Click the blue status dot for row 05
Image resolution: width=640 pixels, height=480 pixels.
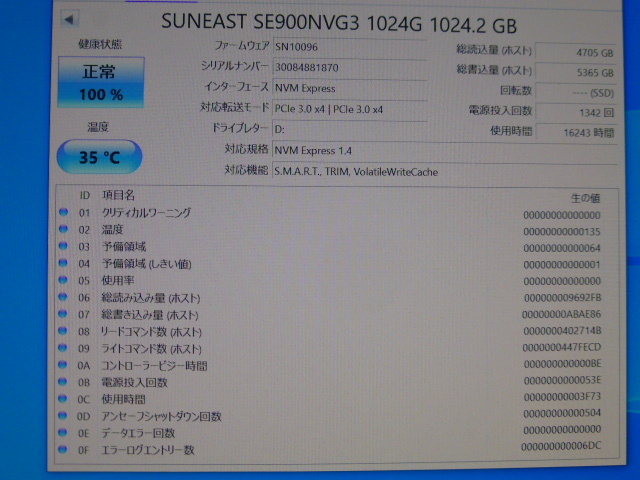[63, 280]
